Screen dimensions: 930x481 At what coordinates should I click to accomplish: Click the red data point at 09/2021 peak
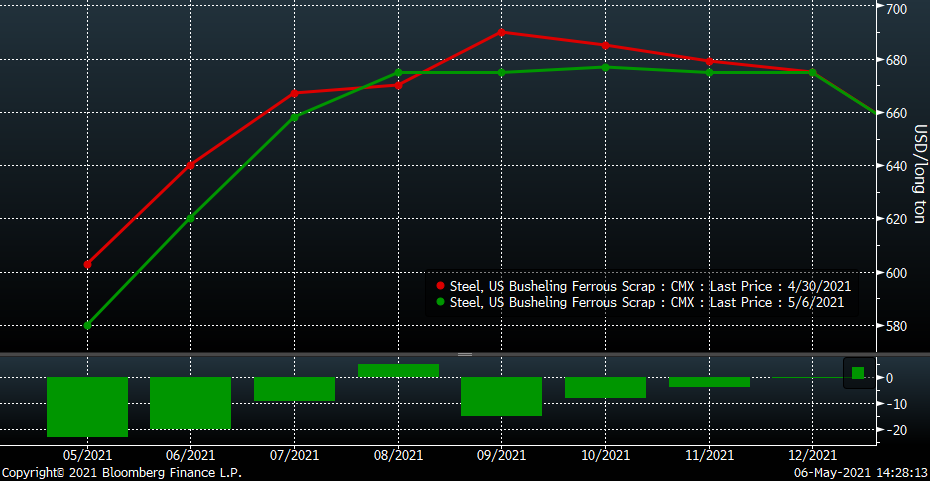[x=501, y=32]
